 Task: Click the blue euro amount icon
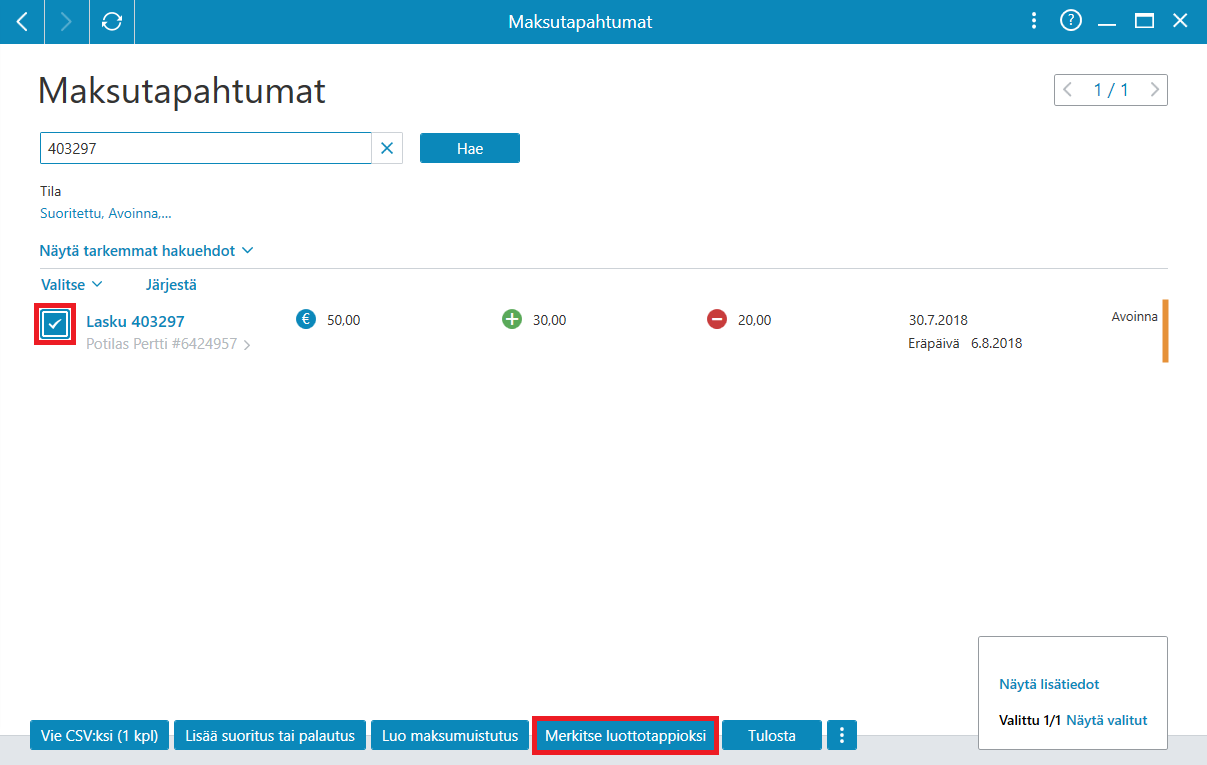pos(306,320)
